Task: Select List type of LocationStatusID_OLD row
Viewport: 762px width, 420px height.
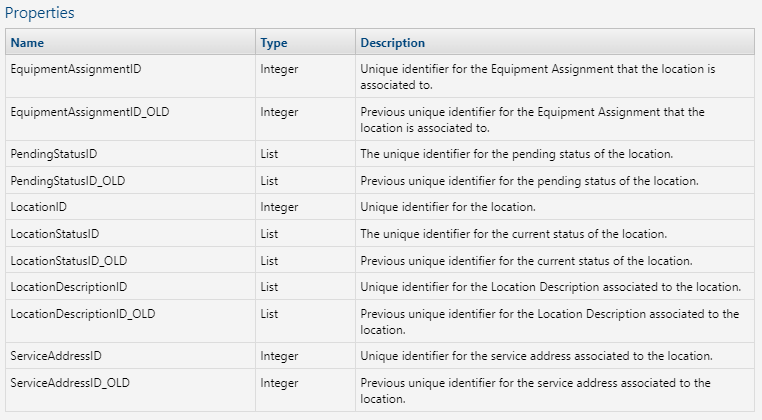Action: click(269, 261)
